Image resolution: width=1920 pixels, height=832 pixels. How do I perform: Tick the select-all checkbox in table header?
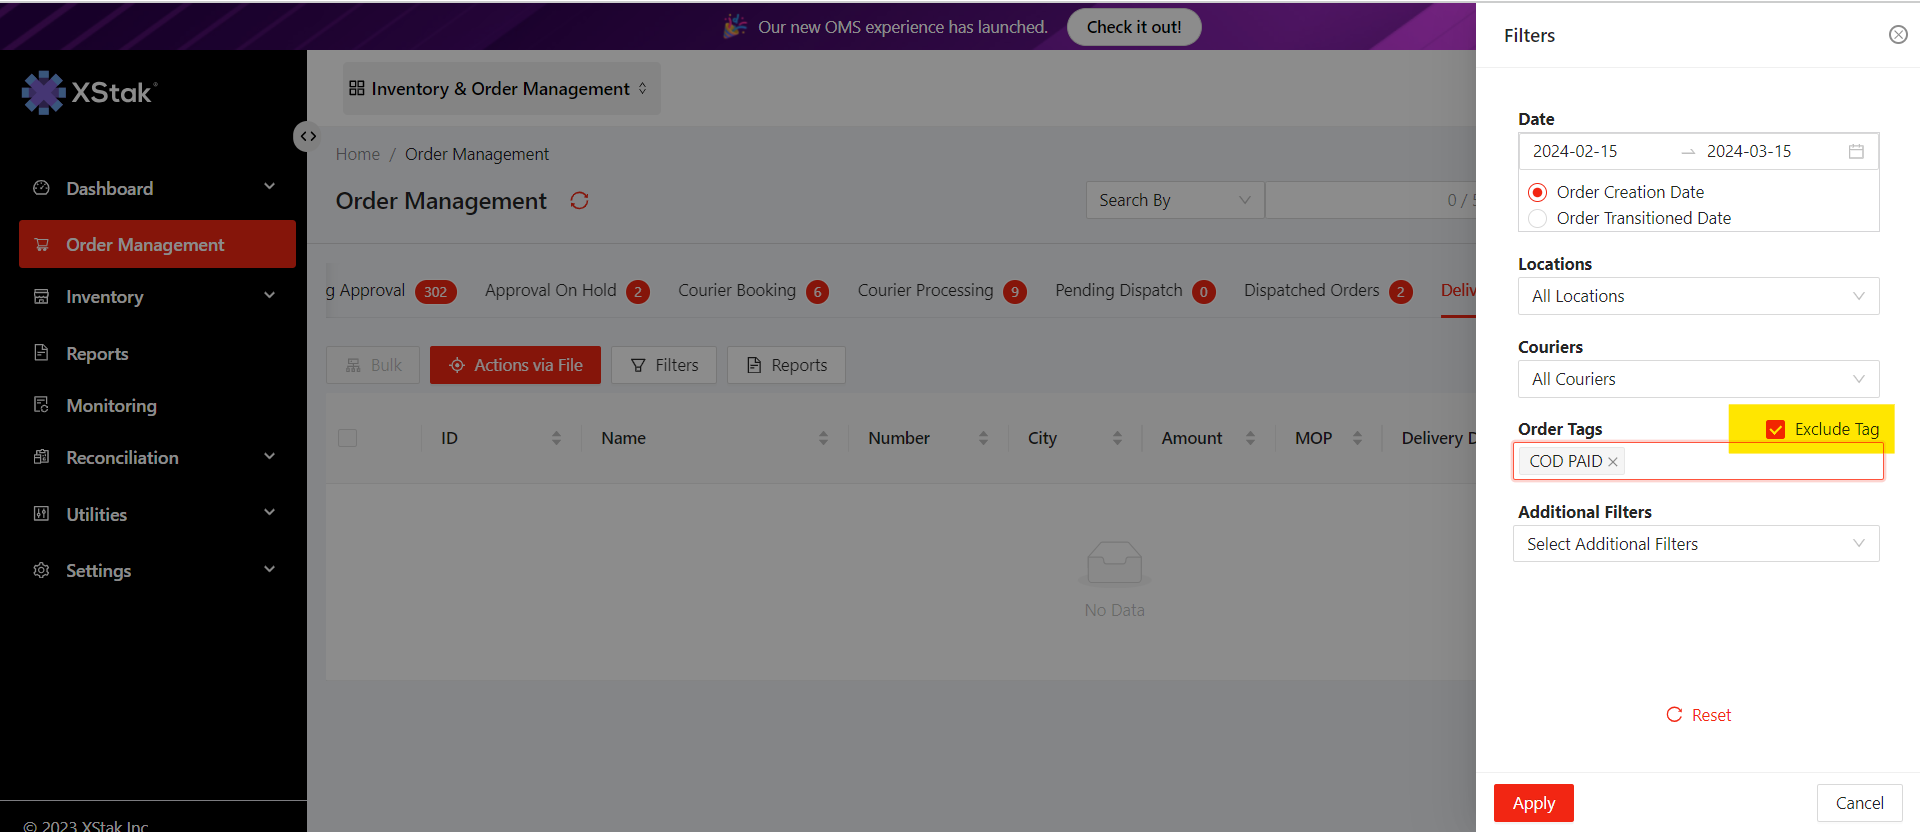pyautogui.click(x=348, y=438)
